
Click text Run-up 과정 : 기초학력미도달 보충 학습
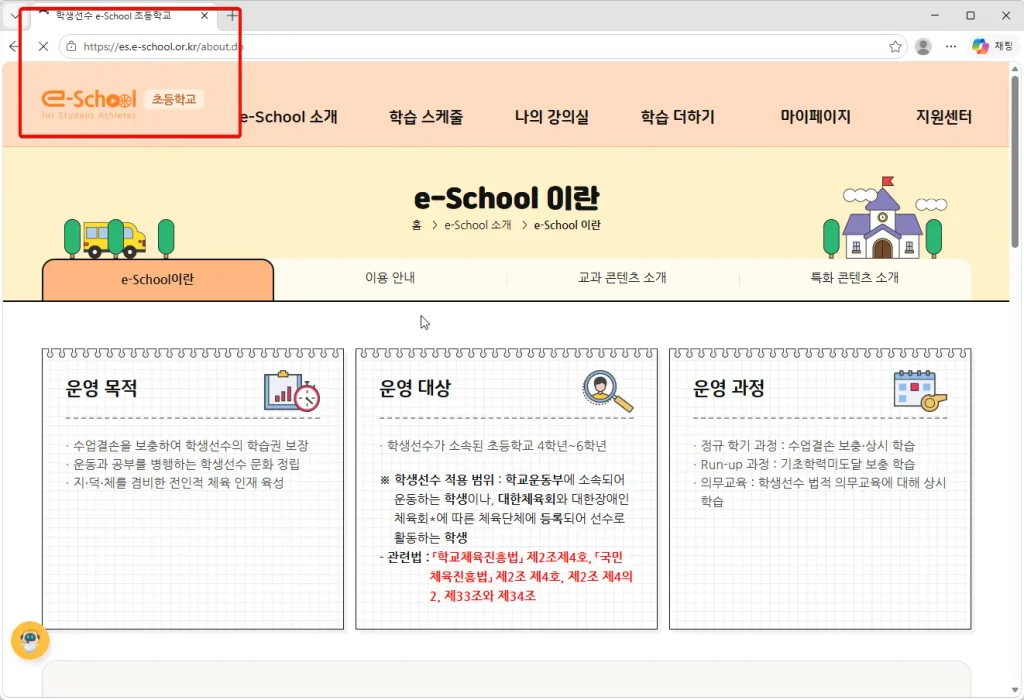[807, 464]
